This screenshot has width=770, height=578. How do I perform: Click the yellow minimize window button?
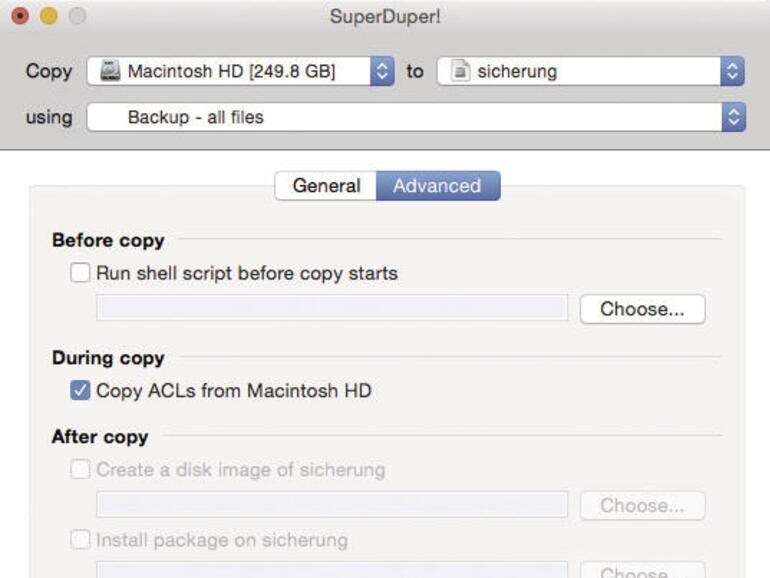(x=48, y=17)
